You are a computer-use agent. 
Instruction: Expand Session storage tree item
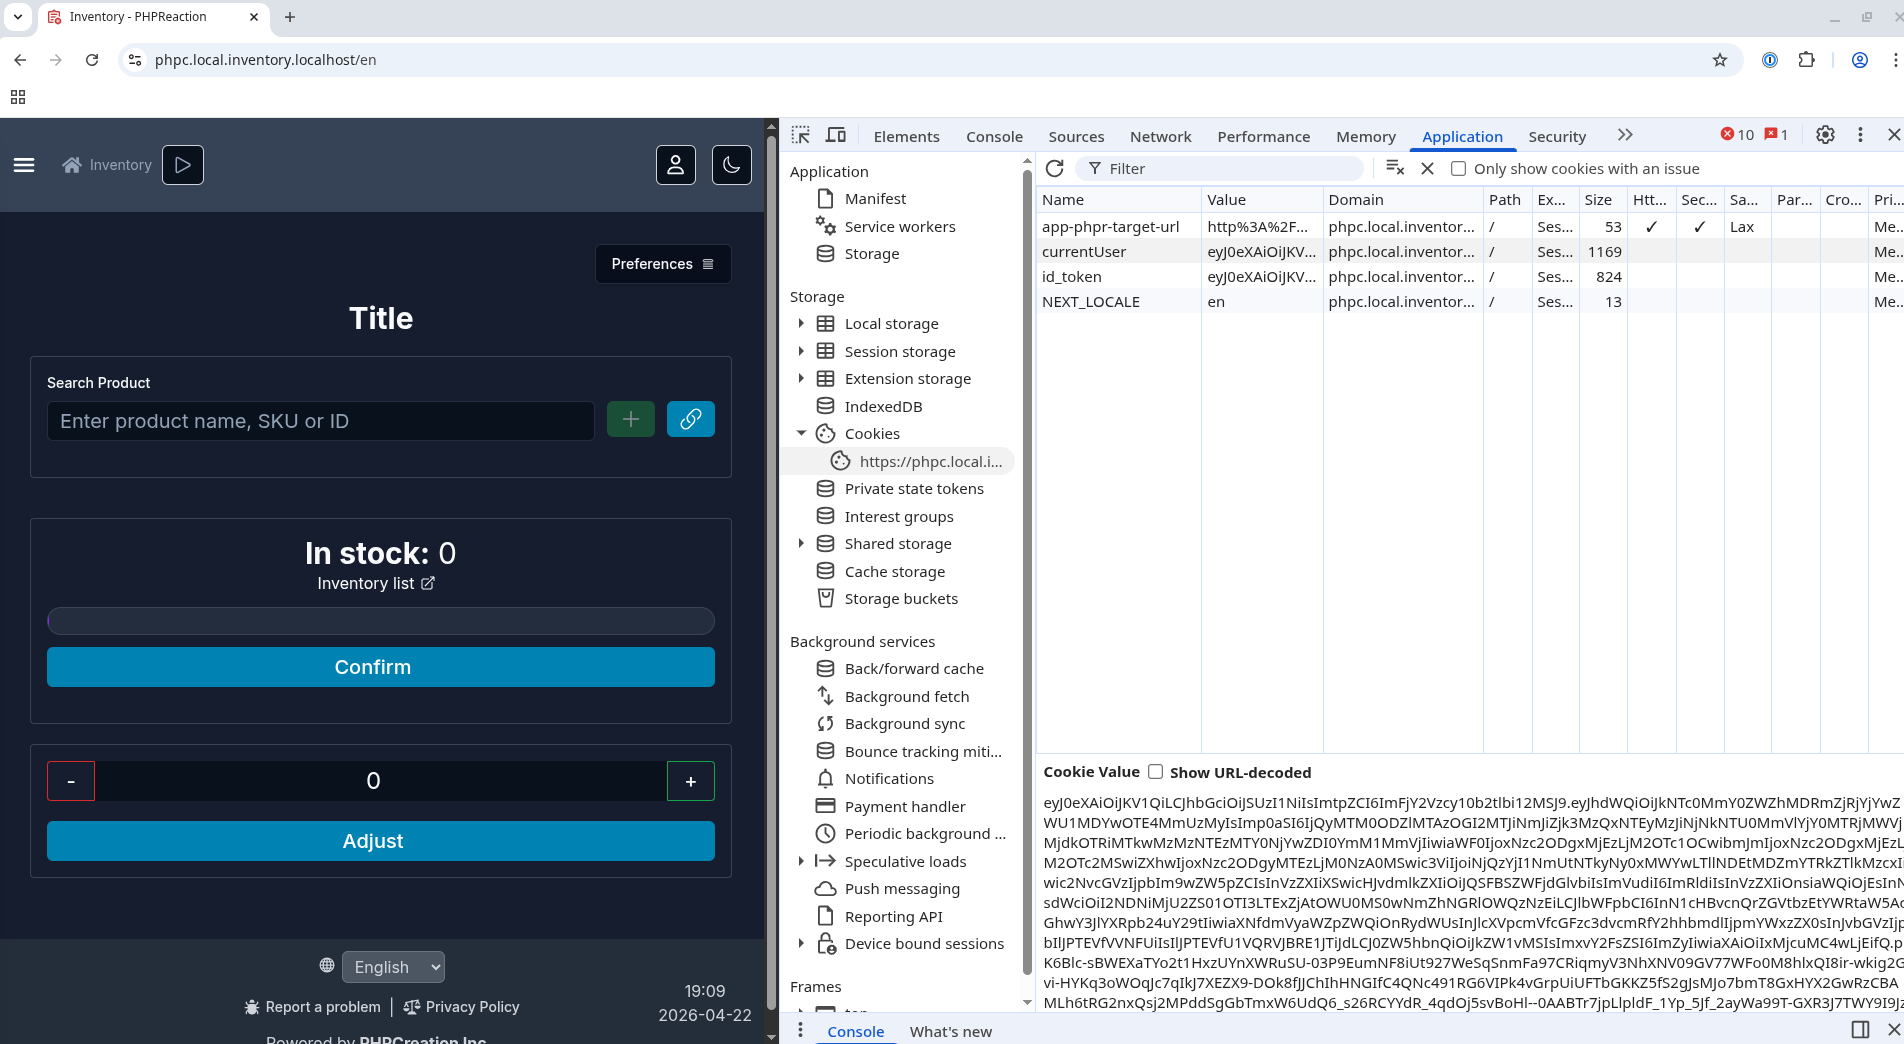tap(801, 351)
